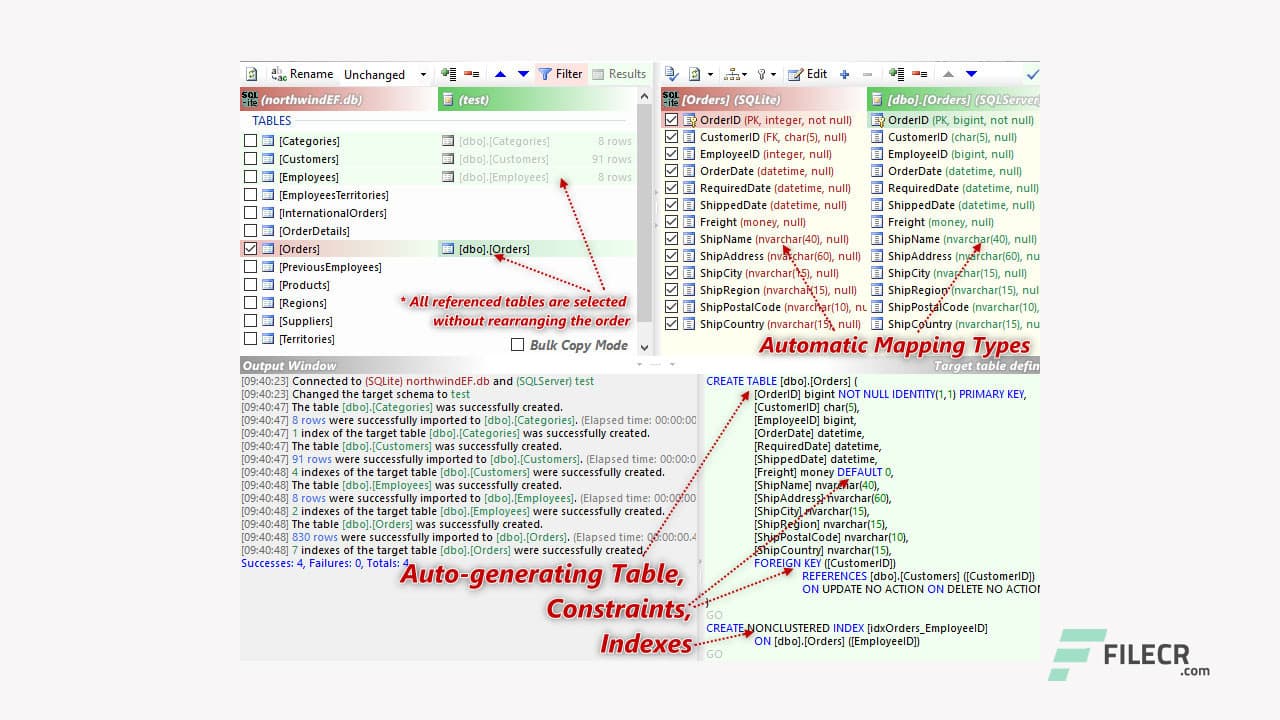Uncheck the ShipName column checkbox
Screen dimensions: 1280x720
coord(672,239)
